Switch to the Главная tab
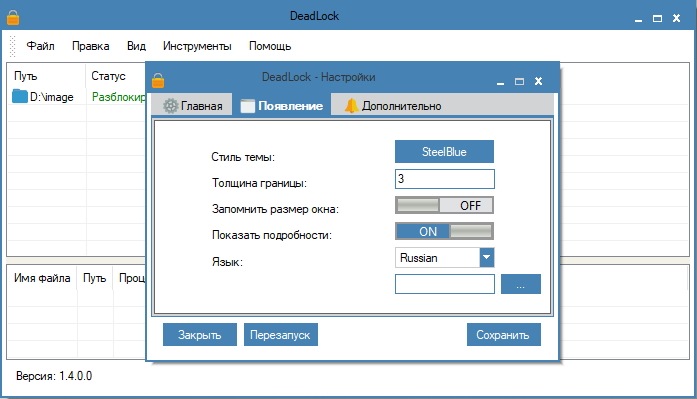 (x=192, y=106)
